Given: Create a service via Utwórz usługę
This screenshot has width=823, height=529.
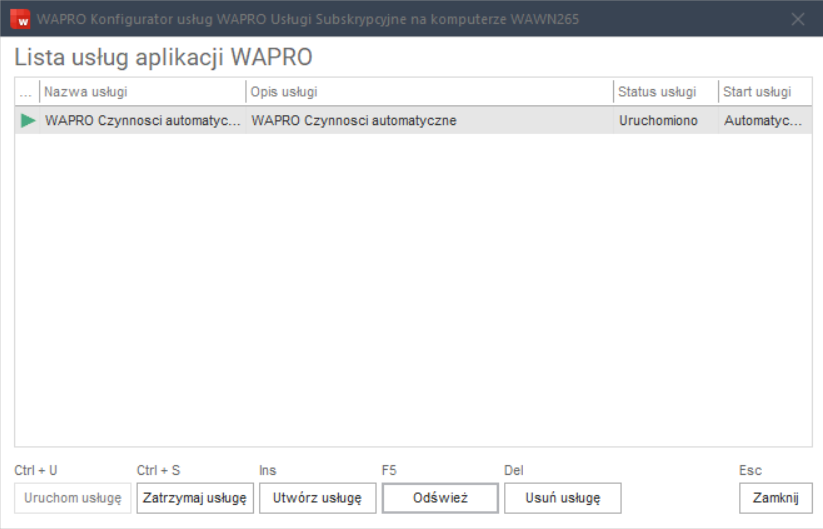Looking at the screenshot, I should pyautogui.click(x=317, y=498).
